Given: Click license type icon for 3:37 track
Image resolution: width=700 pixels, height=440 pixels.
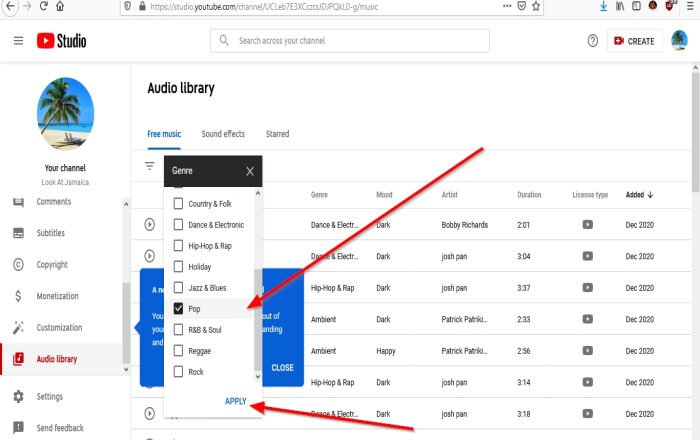Looking at the screenshot, I should [x=588, y=287].
